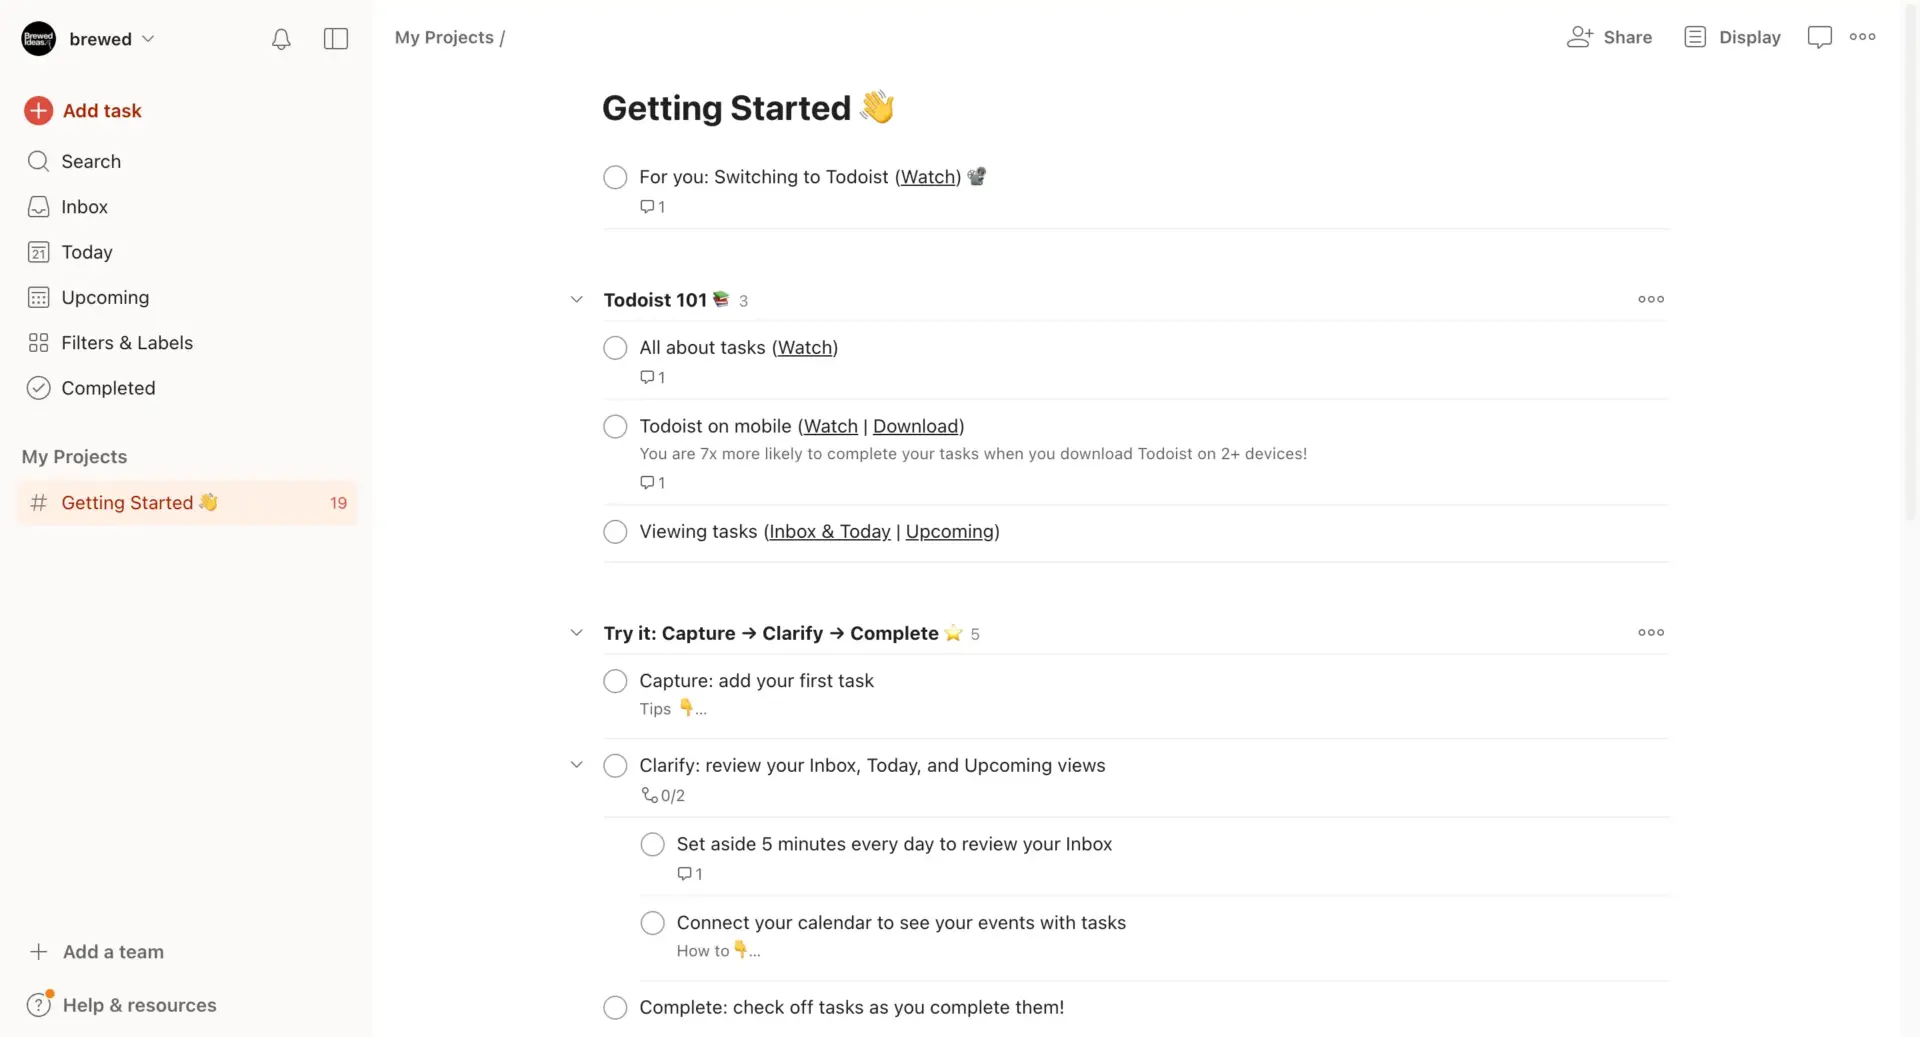Screen dimensions: 1920x1037
Task: Collapse the Todoist 101 section
Action: (576, 299)
